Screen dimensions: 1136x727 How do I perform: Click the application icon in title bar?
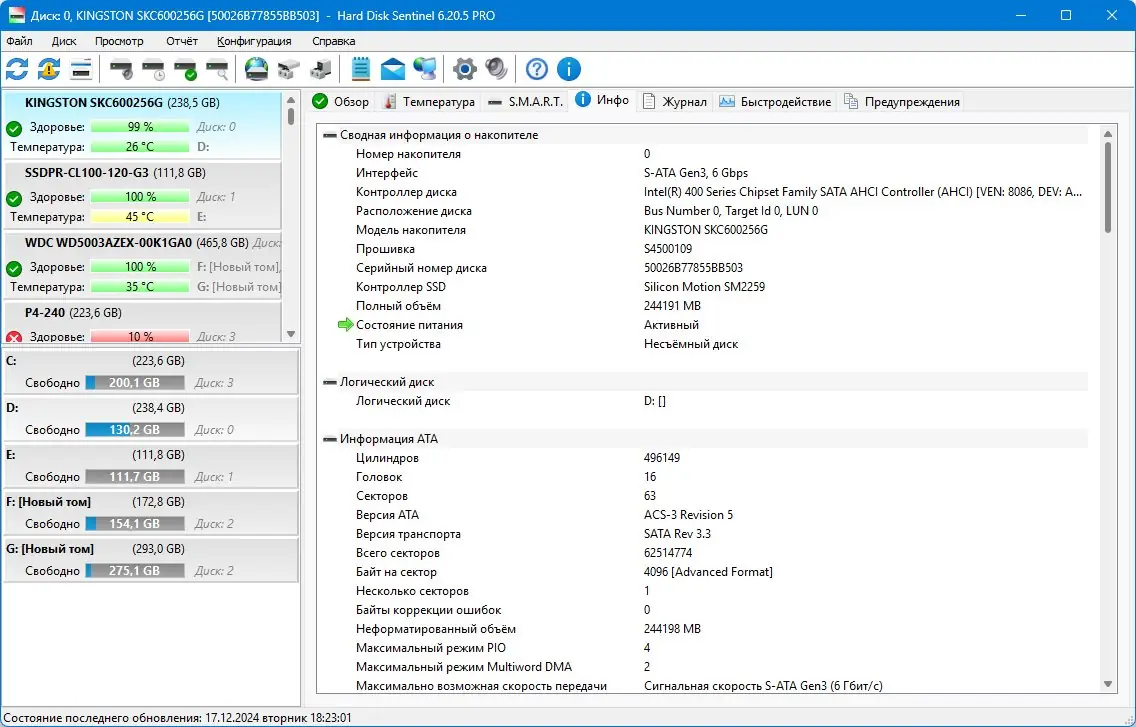16,15
